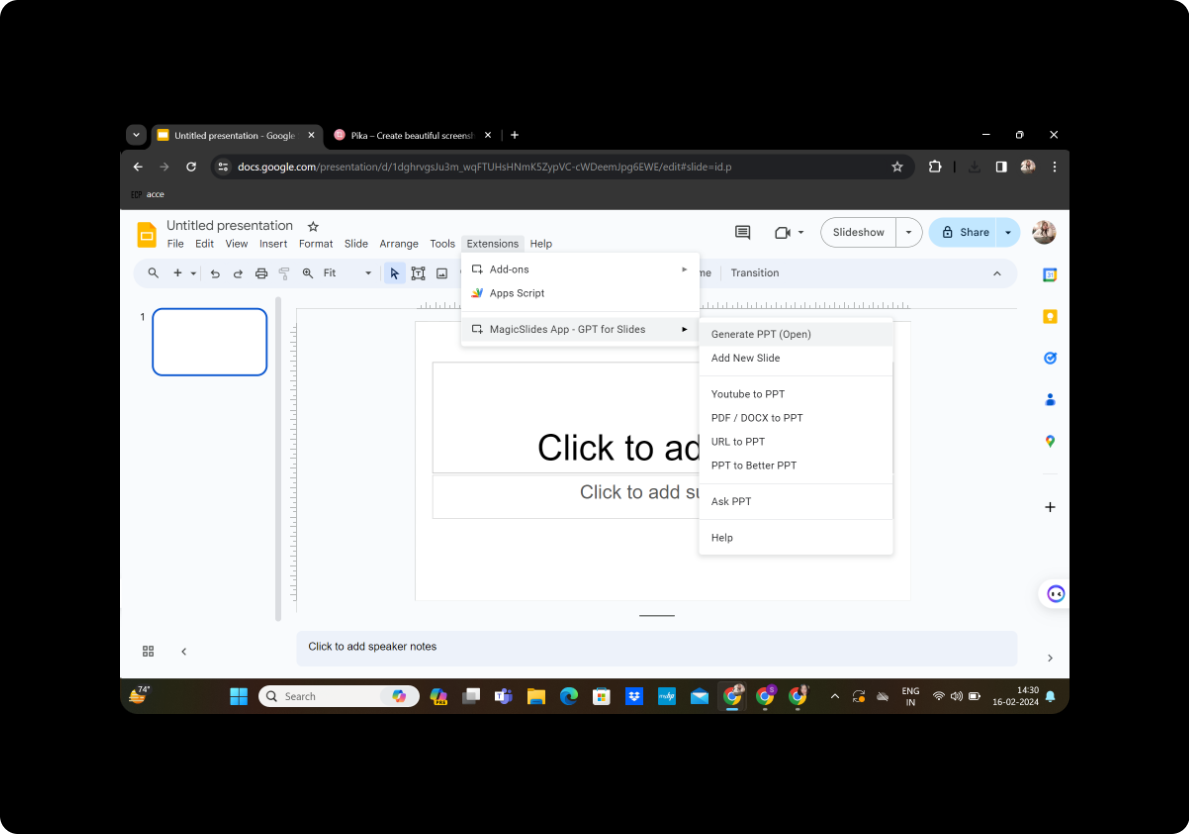Click the floating assistant bubble icon

pos(1055,594)
